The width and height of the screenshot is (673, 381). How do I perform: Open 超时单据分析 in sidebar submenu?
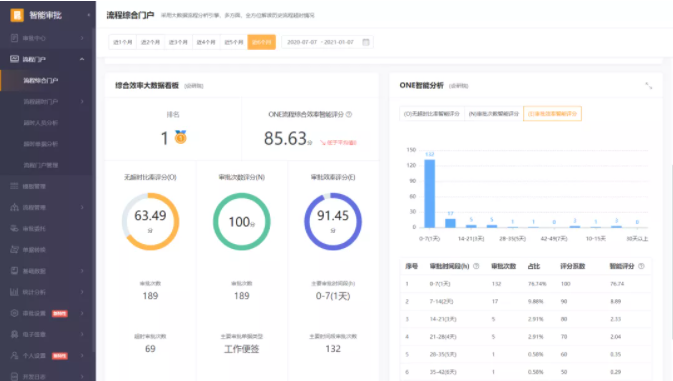41,144
